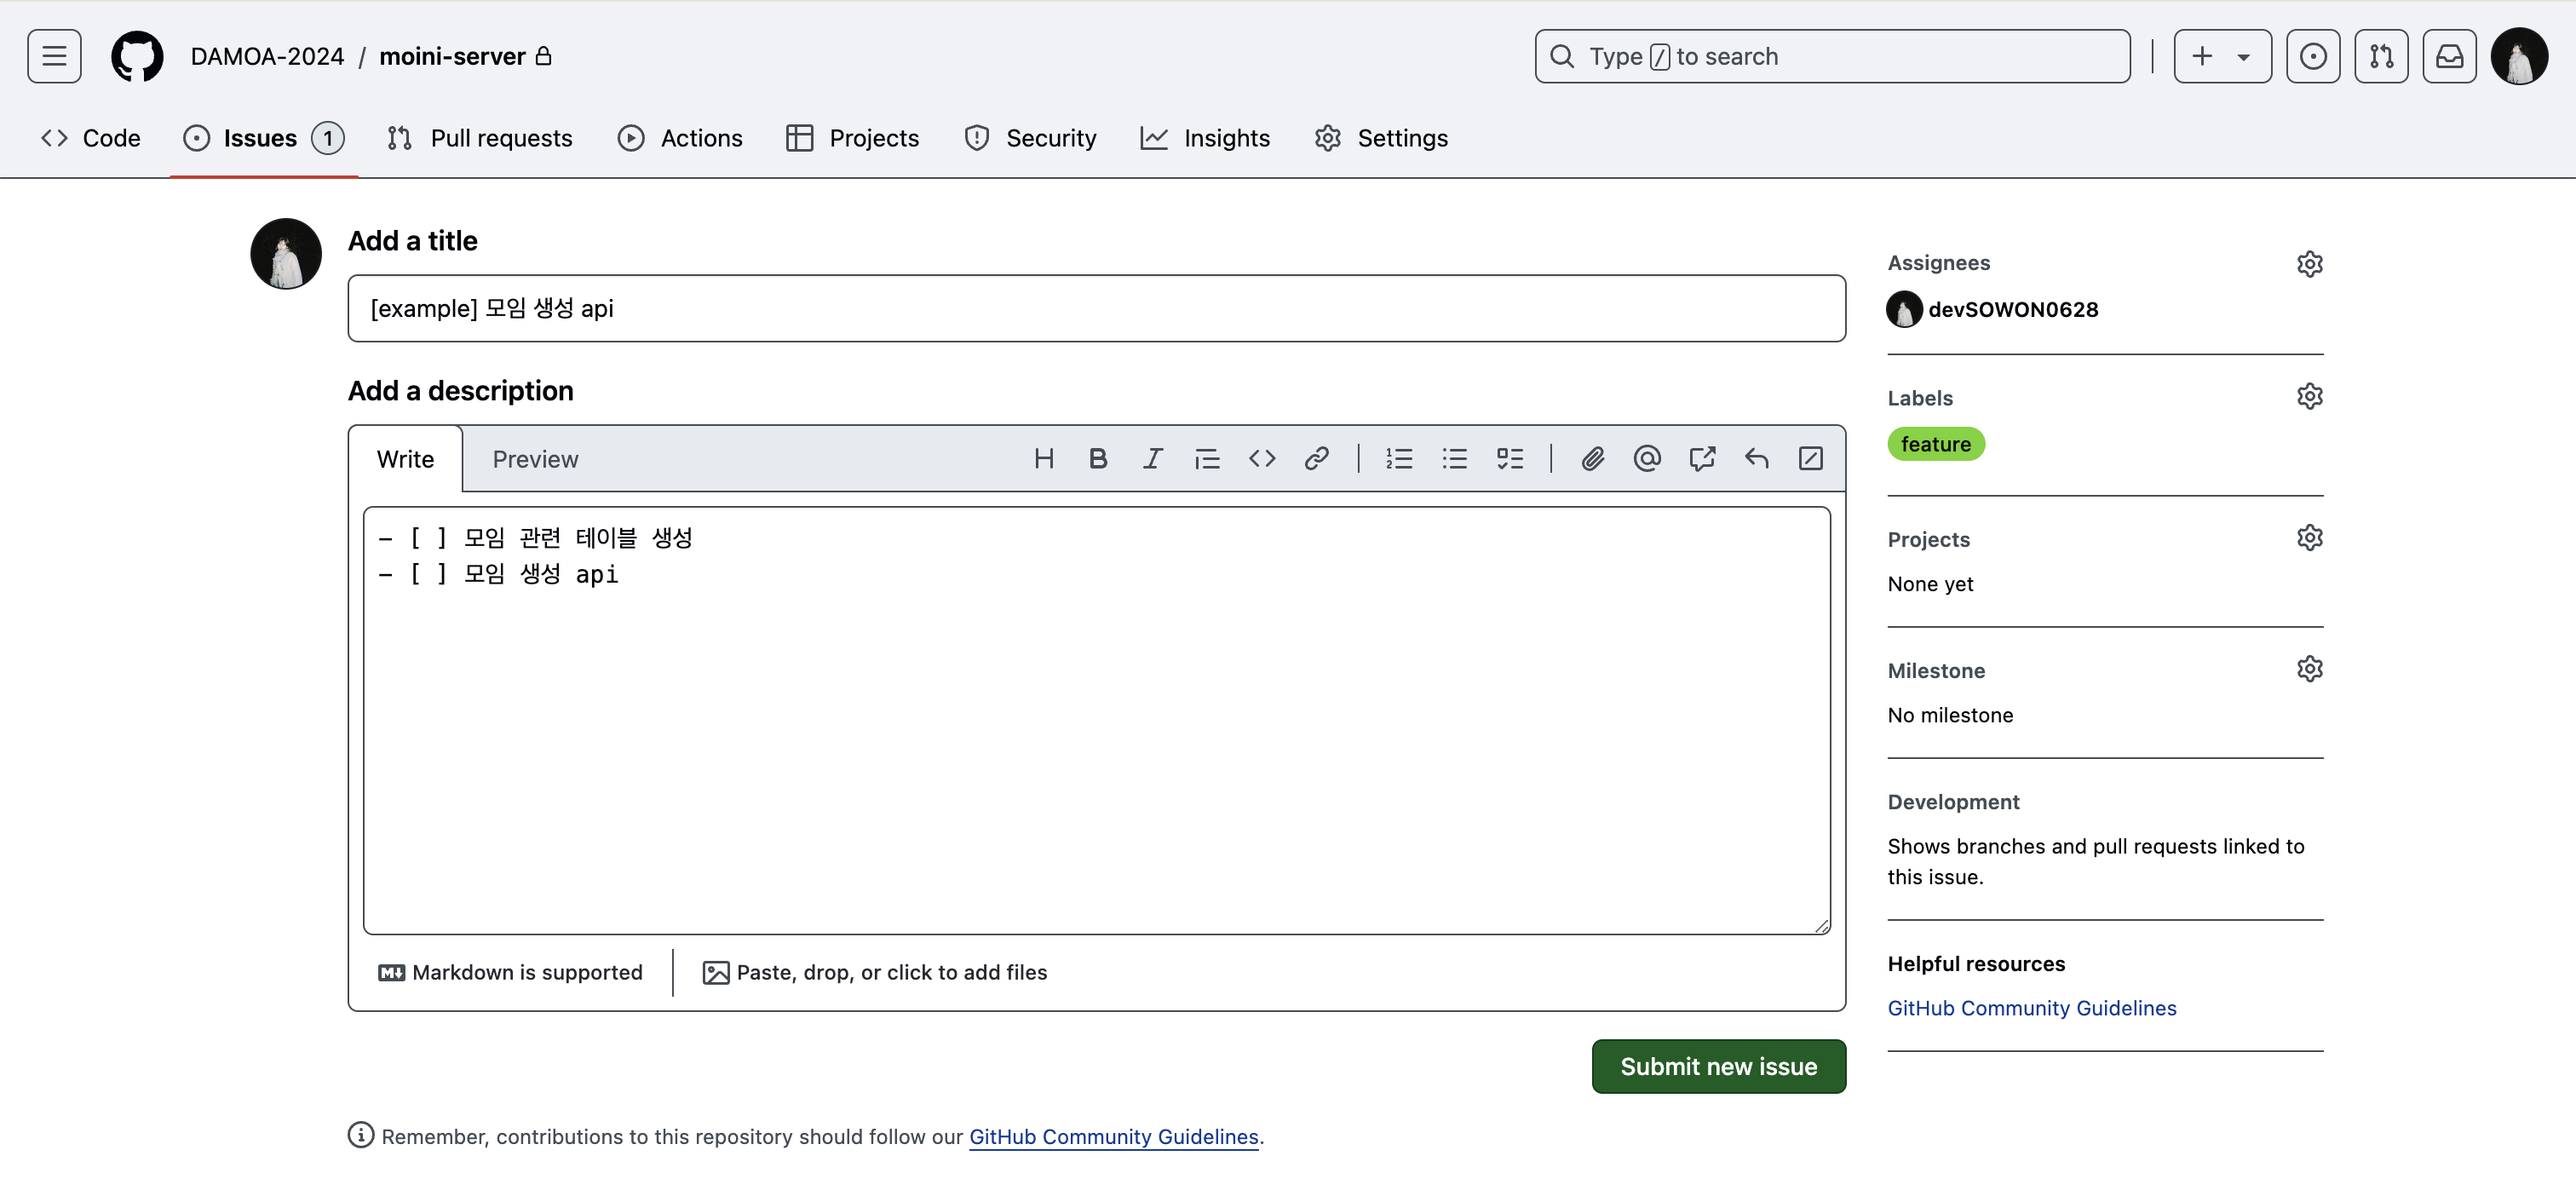Switch to the Insights tab
Screen dimensions: 2576x1196
[1205, 138]
